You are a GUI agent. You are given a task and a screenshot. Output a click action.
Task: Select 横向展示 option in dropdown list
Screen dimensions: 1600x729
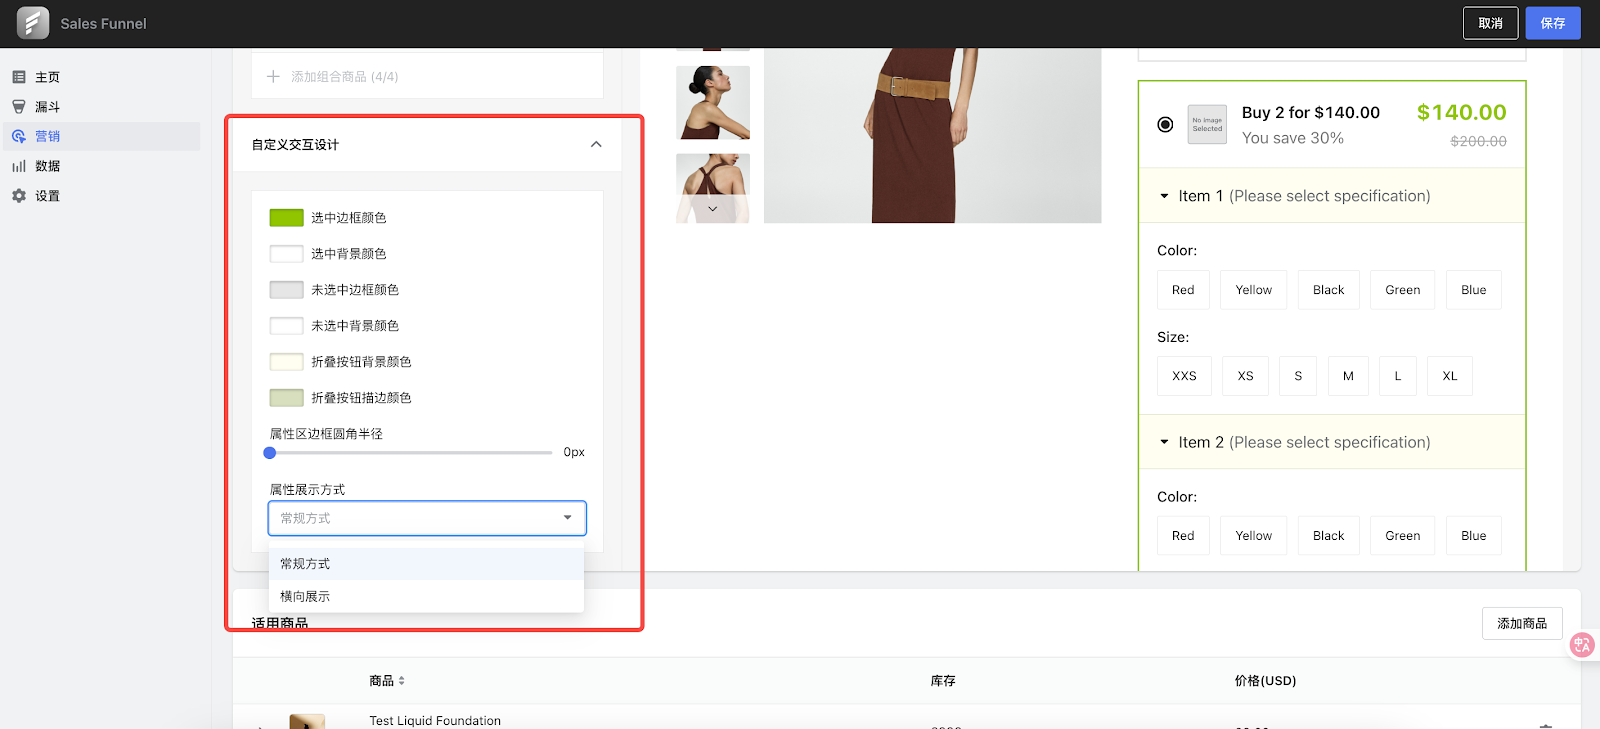pyautogui.click(x=426, y=596)
